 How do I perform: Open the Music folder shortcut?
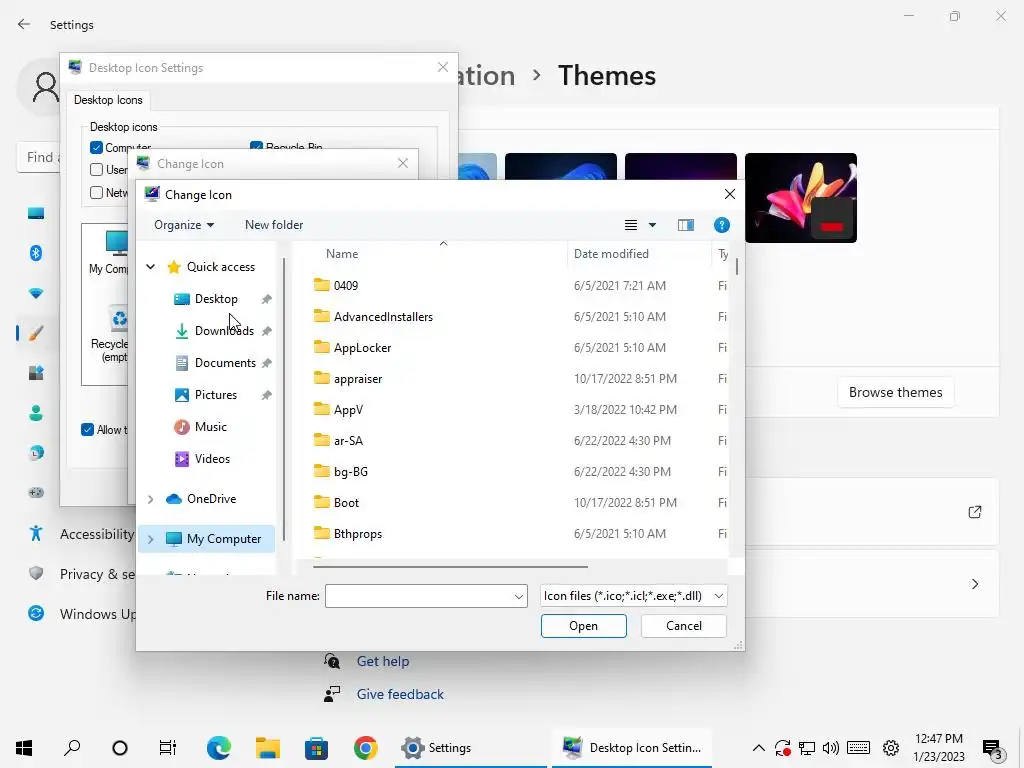(210, 426)
